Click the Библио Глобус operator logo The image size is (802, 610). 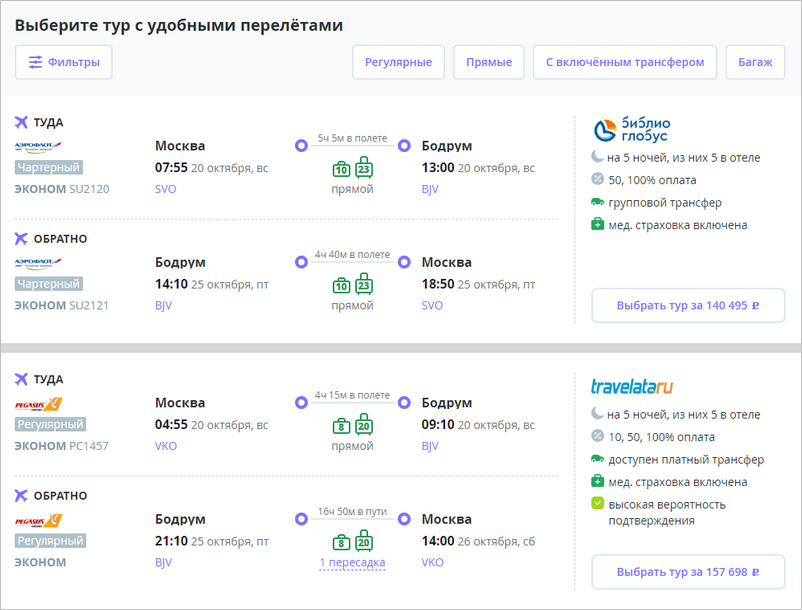pyautogui.click(x=632, y=130)
